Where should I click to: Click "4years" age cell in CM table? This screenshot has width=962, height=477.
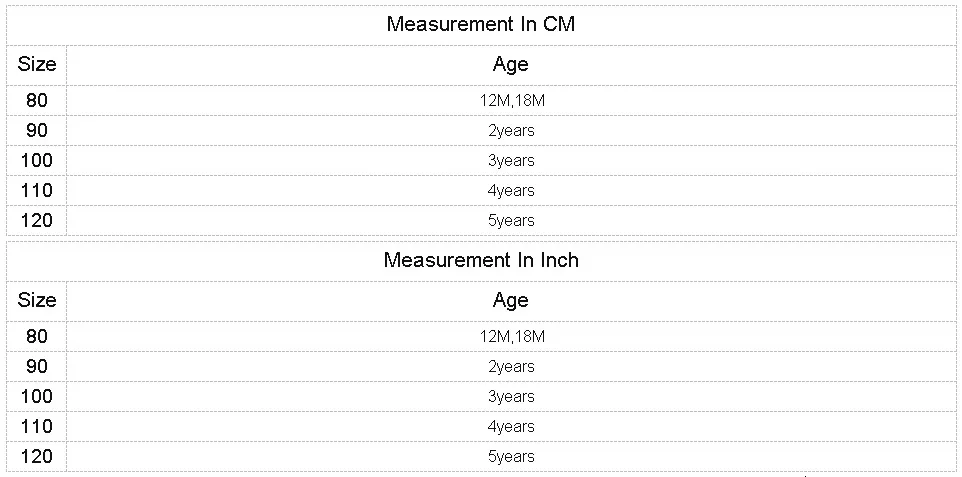tap(511, 190)
